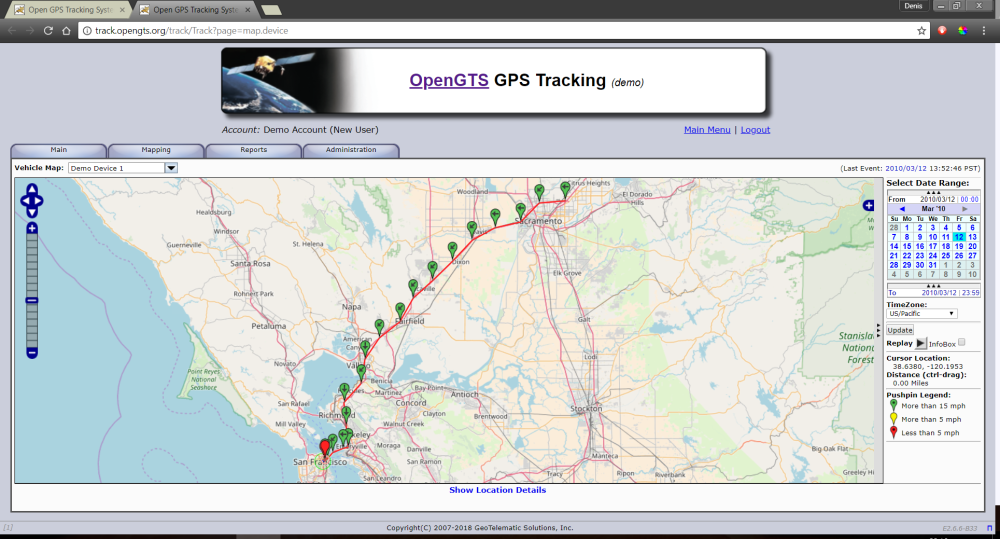1000x539 pixels.
Task: Start the track Replay play button
Action: [x=921, y=343]
